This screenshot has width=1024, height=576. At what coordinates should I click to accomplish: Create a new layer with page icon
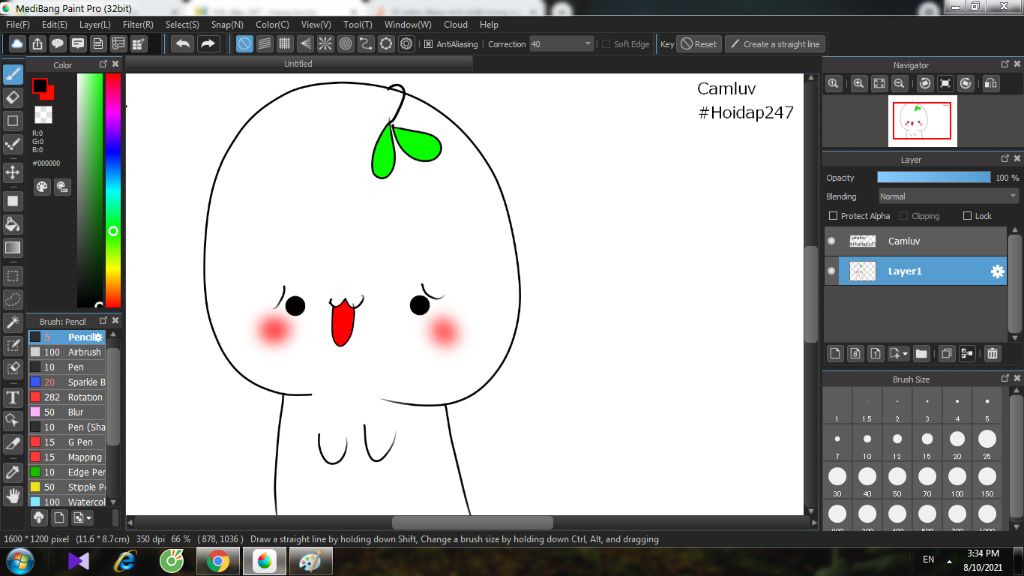point(835,353)
